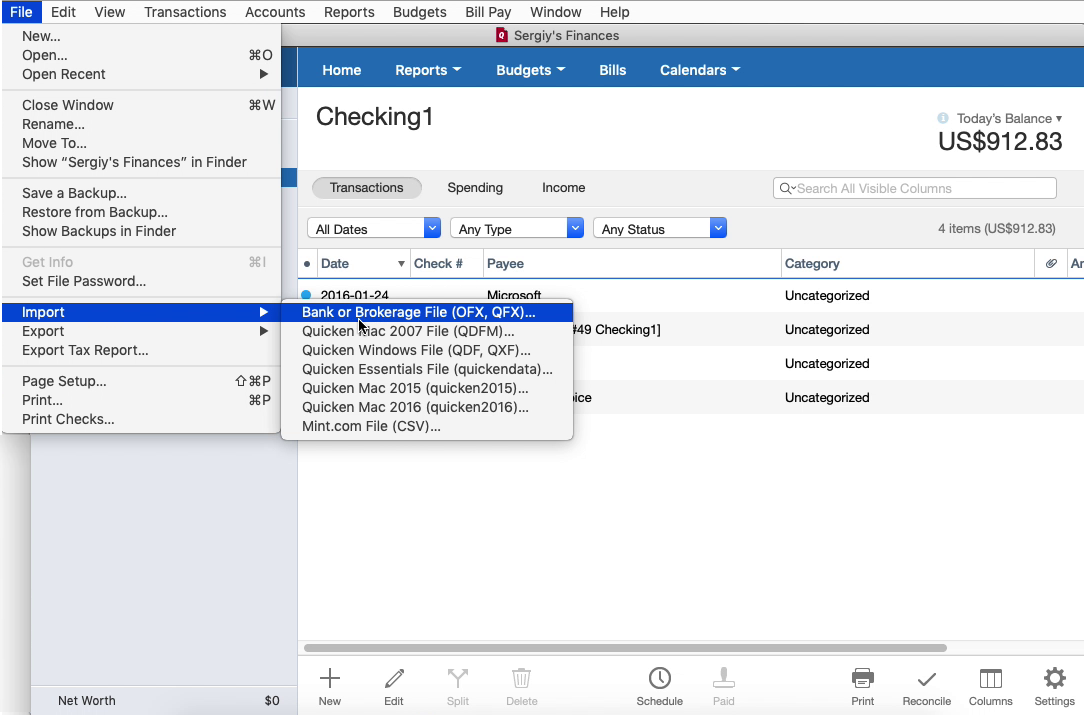Select Bank or Brokerage File (OFX, QFX)

427,312
